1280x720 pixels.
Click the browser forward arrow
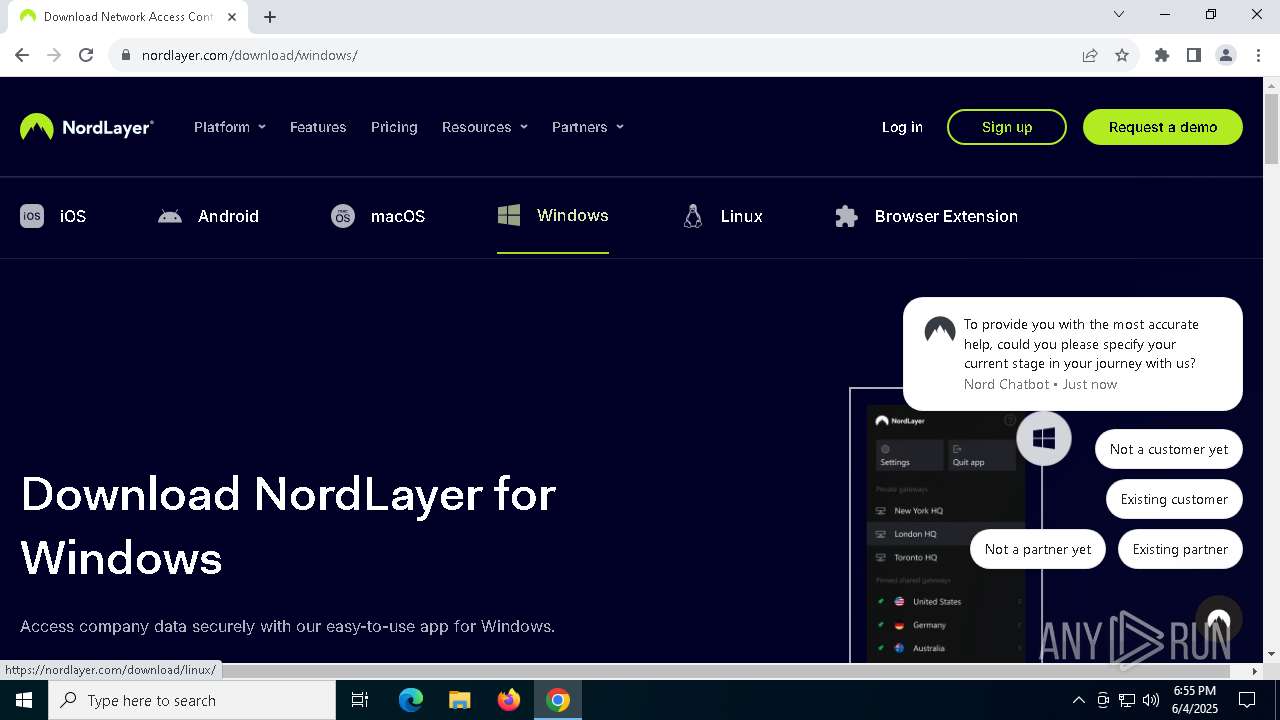click(x=54, y=55)
